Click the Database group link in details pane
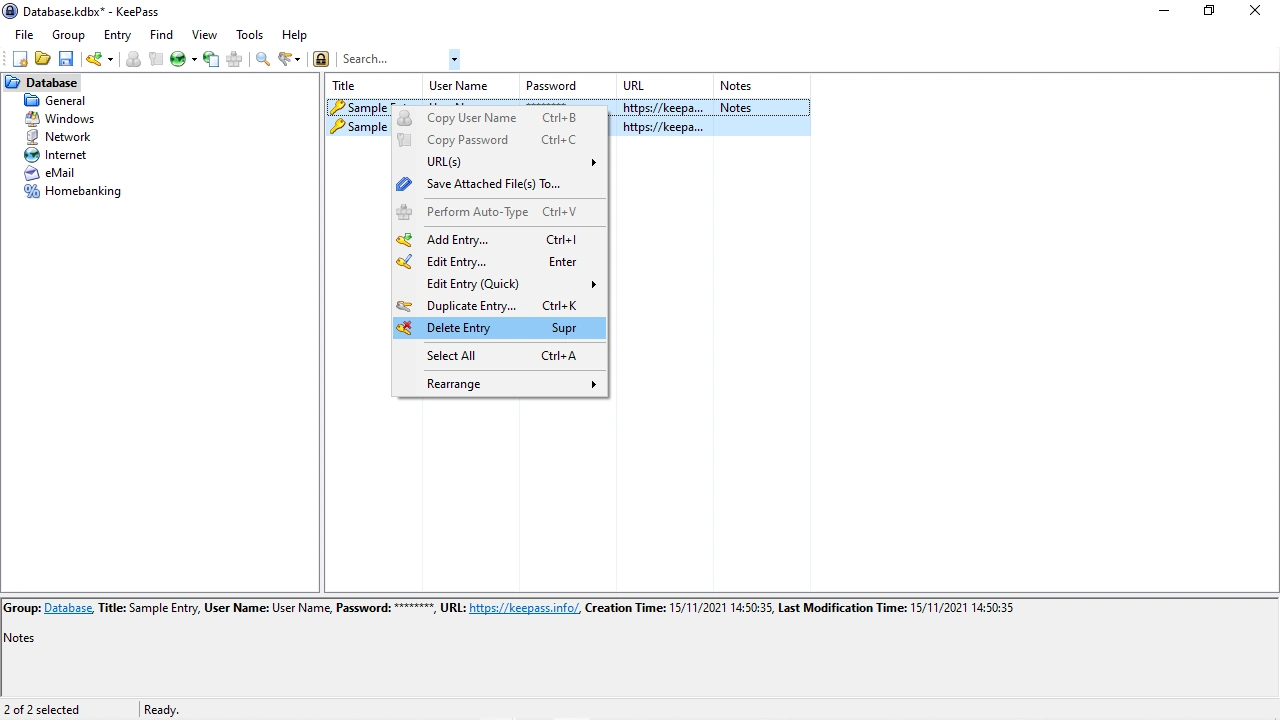The height and width of the screenshot is (720, 1280). coord(68,608)
